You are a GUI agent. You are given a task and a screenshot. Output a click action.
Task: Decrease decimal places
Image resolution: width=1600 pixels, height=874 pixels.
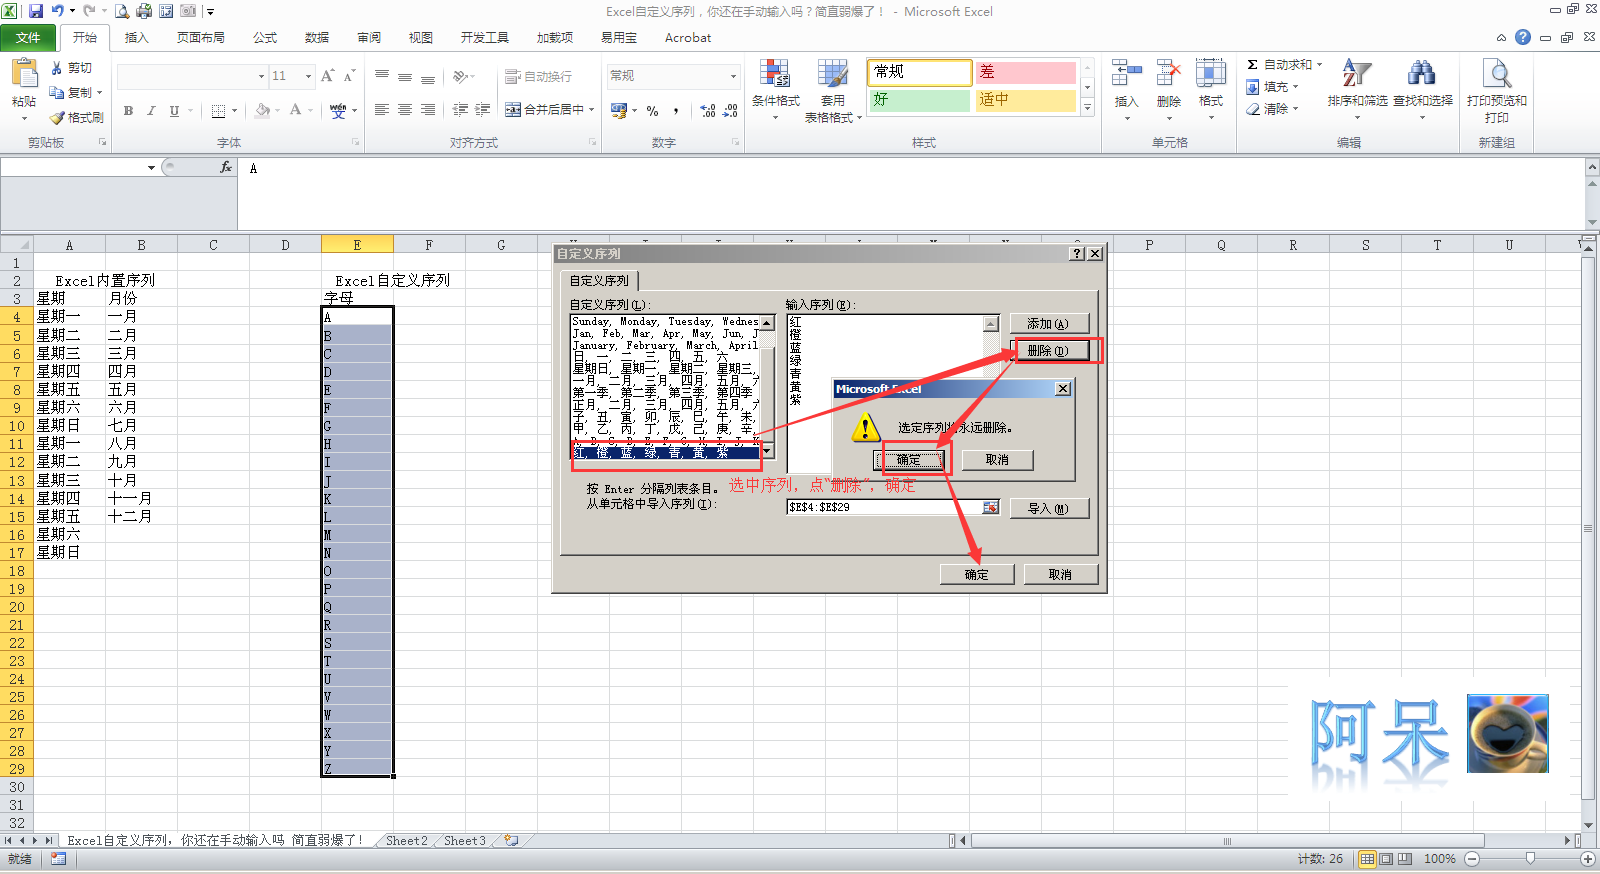pyautogui.click(x=731, y=110)
